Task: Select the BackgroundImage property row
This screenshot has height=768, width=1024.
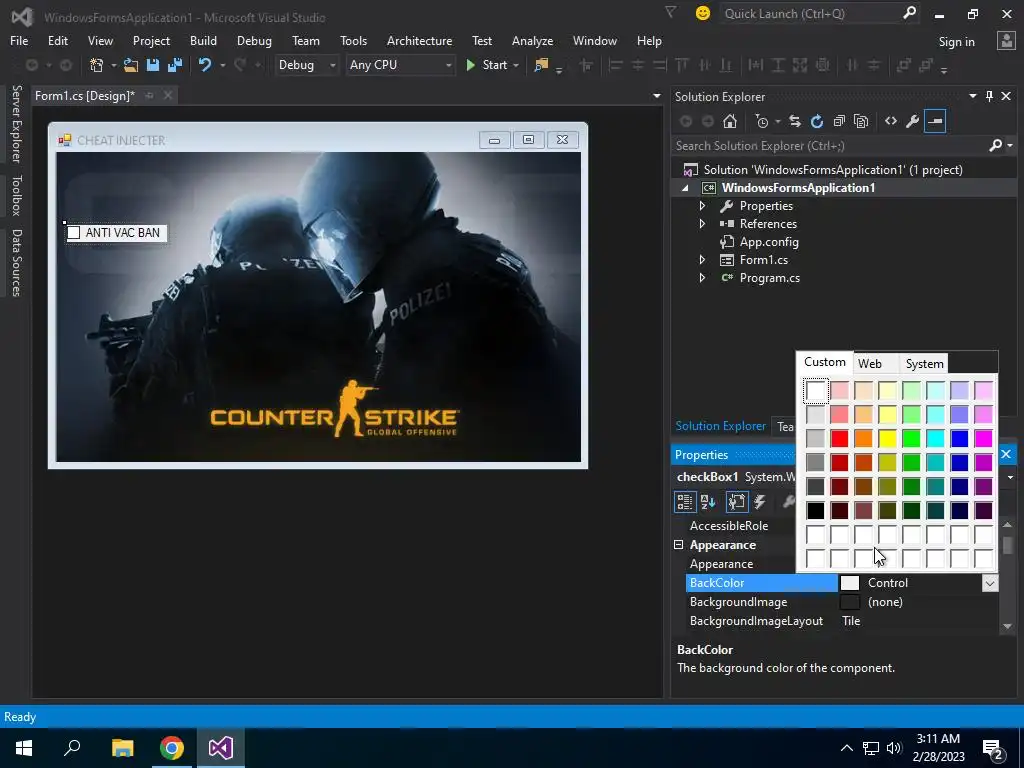Action: click(842, 601)
